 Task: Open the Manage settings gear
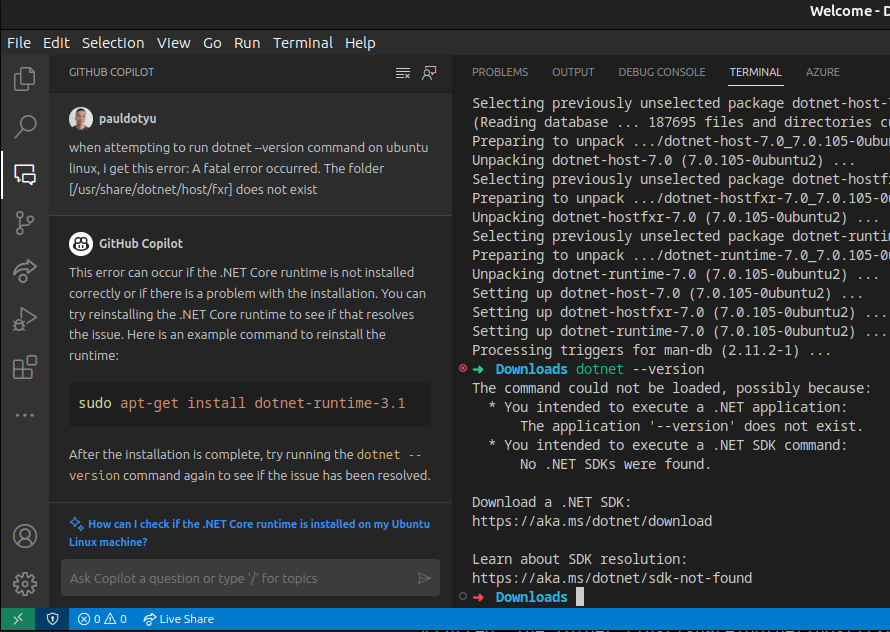[24, 584]
